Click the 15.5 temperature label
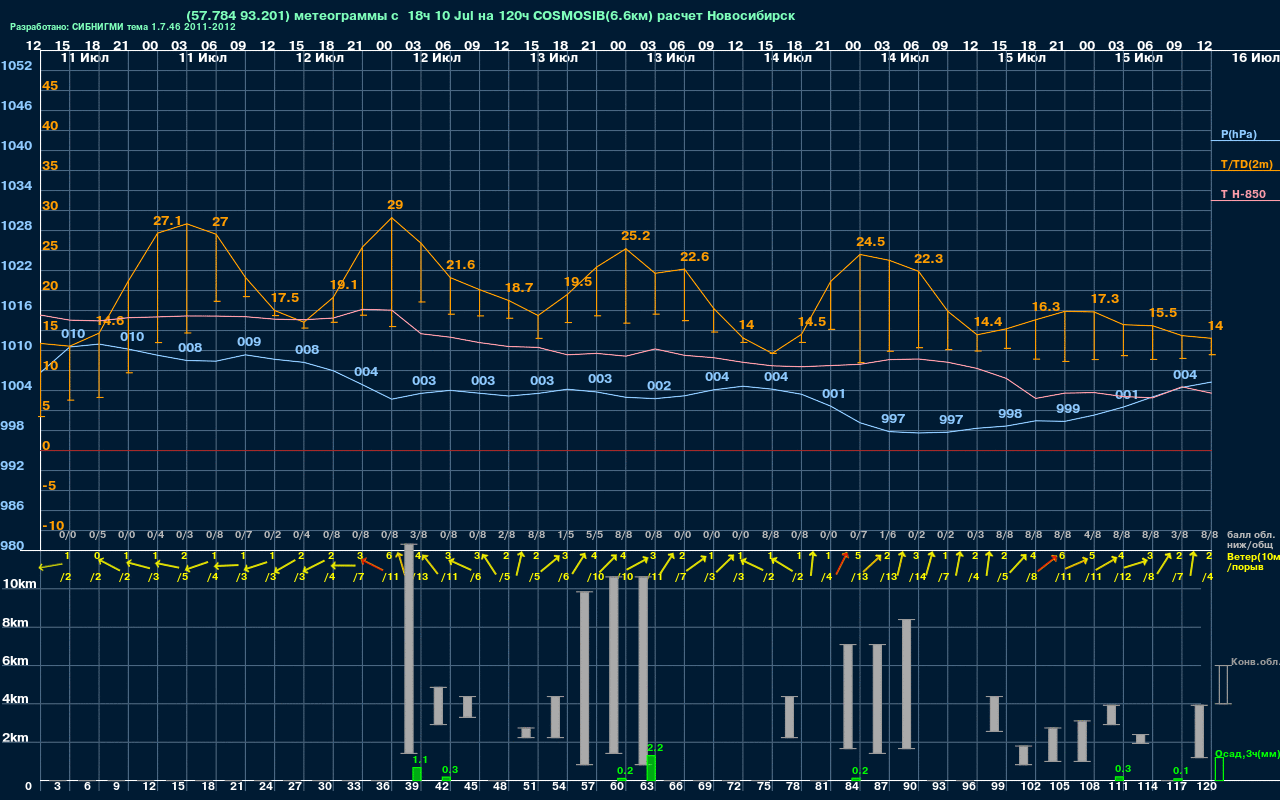 [x=1163, y=313]
